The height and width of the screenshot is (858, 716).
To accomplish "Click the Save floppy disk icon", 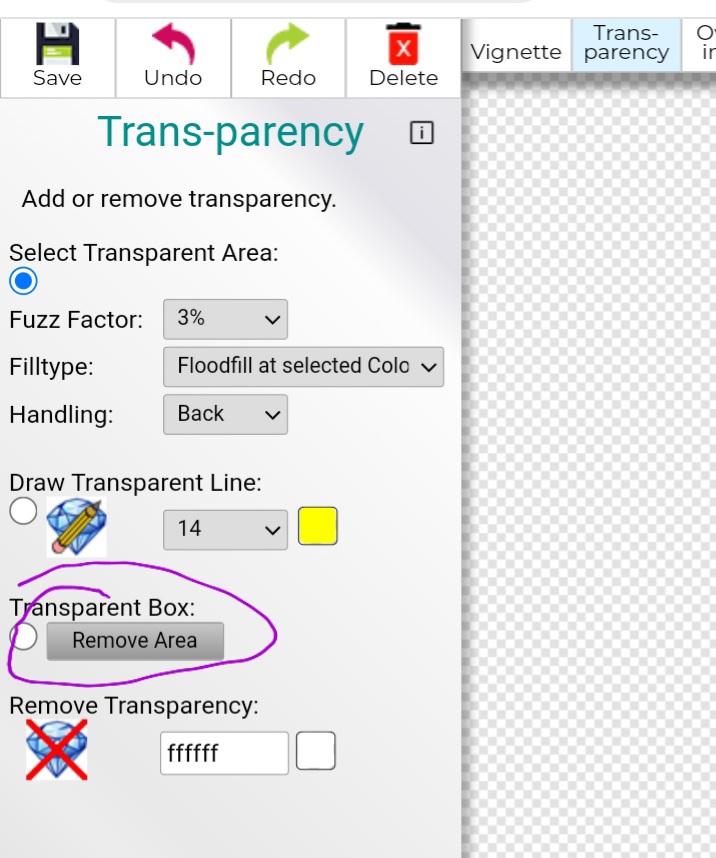I will (x=57, y=44).
